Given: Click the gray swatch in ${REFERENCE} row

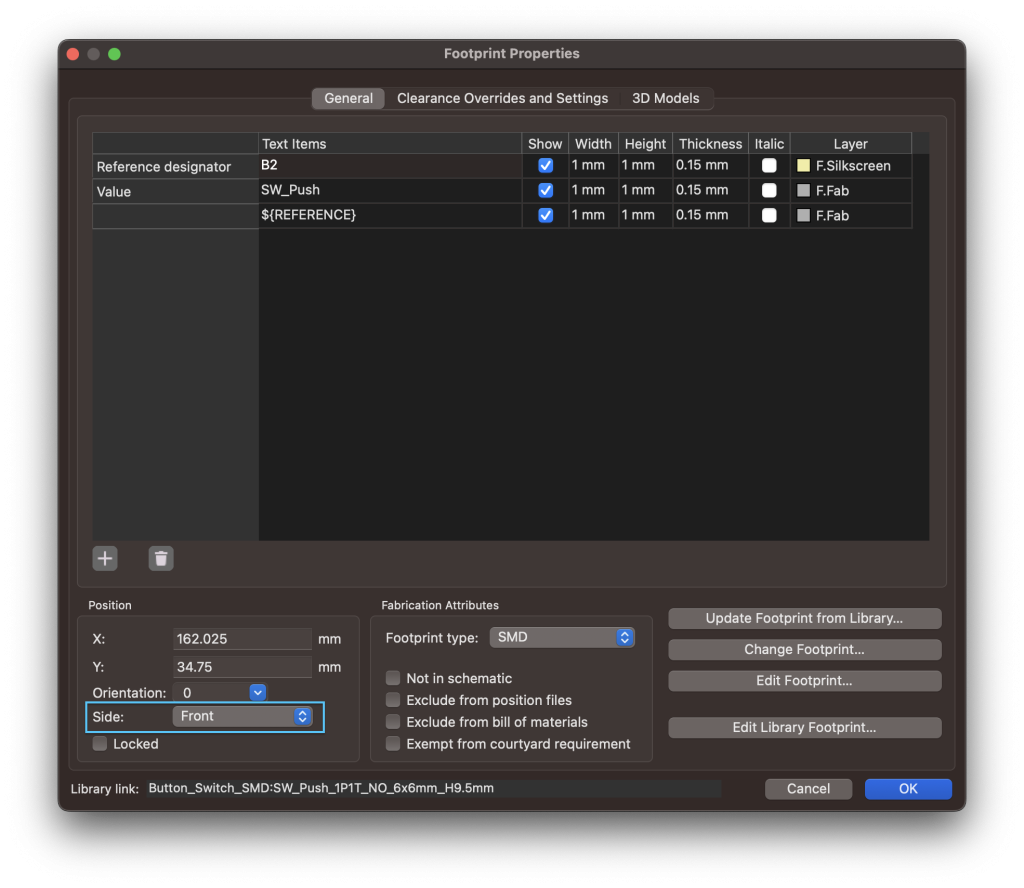Looking at the screenshot, I should tap(803, 215).
